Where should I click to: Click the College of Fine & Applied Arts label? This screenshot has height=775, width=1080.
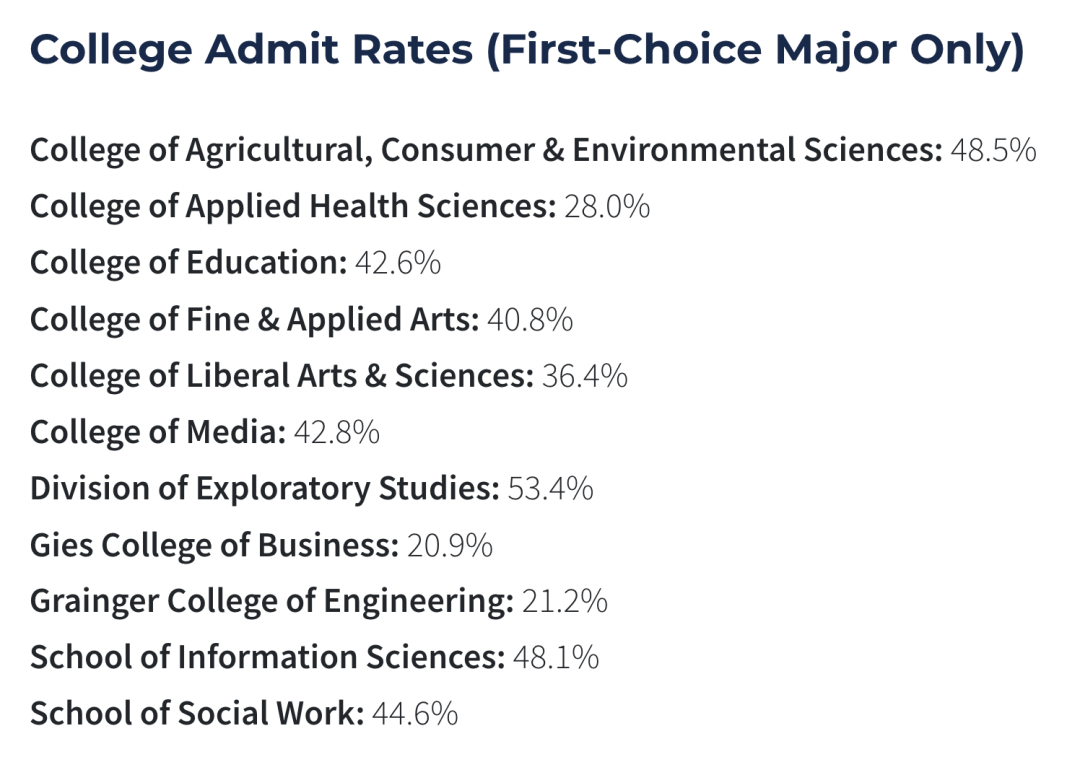pyautogui.click(x=255, y=319)
